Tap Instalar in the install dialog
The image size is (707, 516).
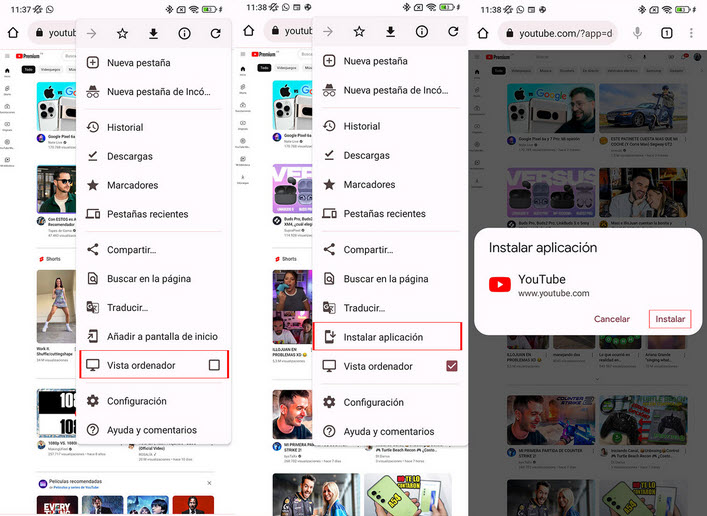pyautogui.click(x=670, y=319)
